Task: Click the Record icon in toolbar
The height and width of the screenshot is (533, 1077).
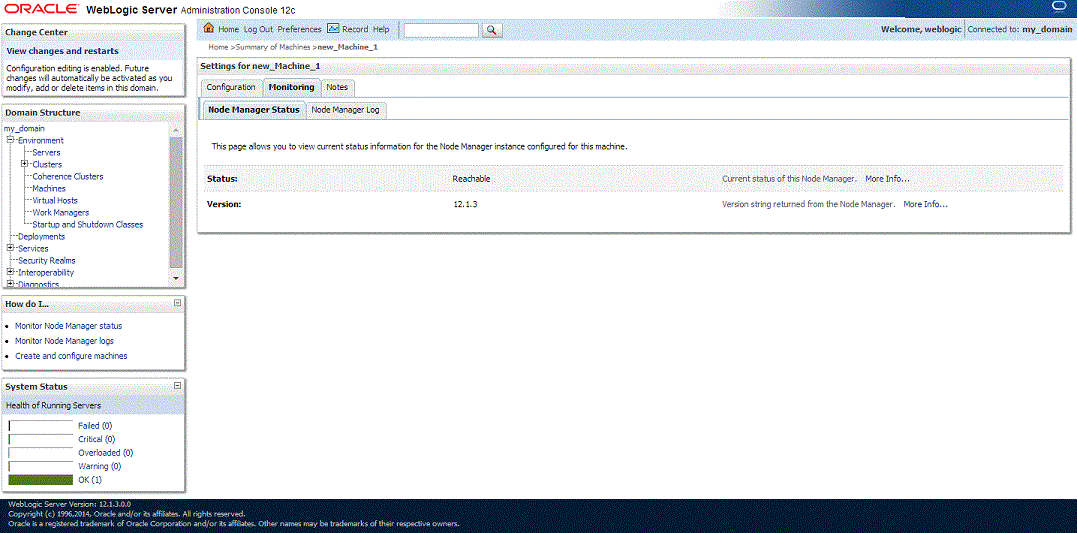Action: (x=333, y=29)
